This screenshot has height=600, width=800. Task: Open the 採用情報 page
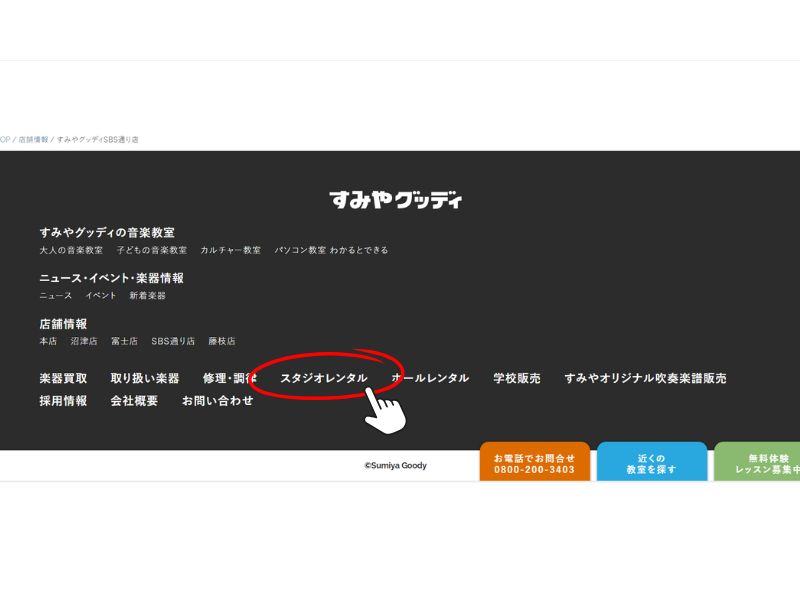[x=63, y=401]
